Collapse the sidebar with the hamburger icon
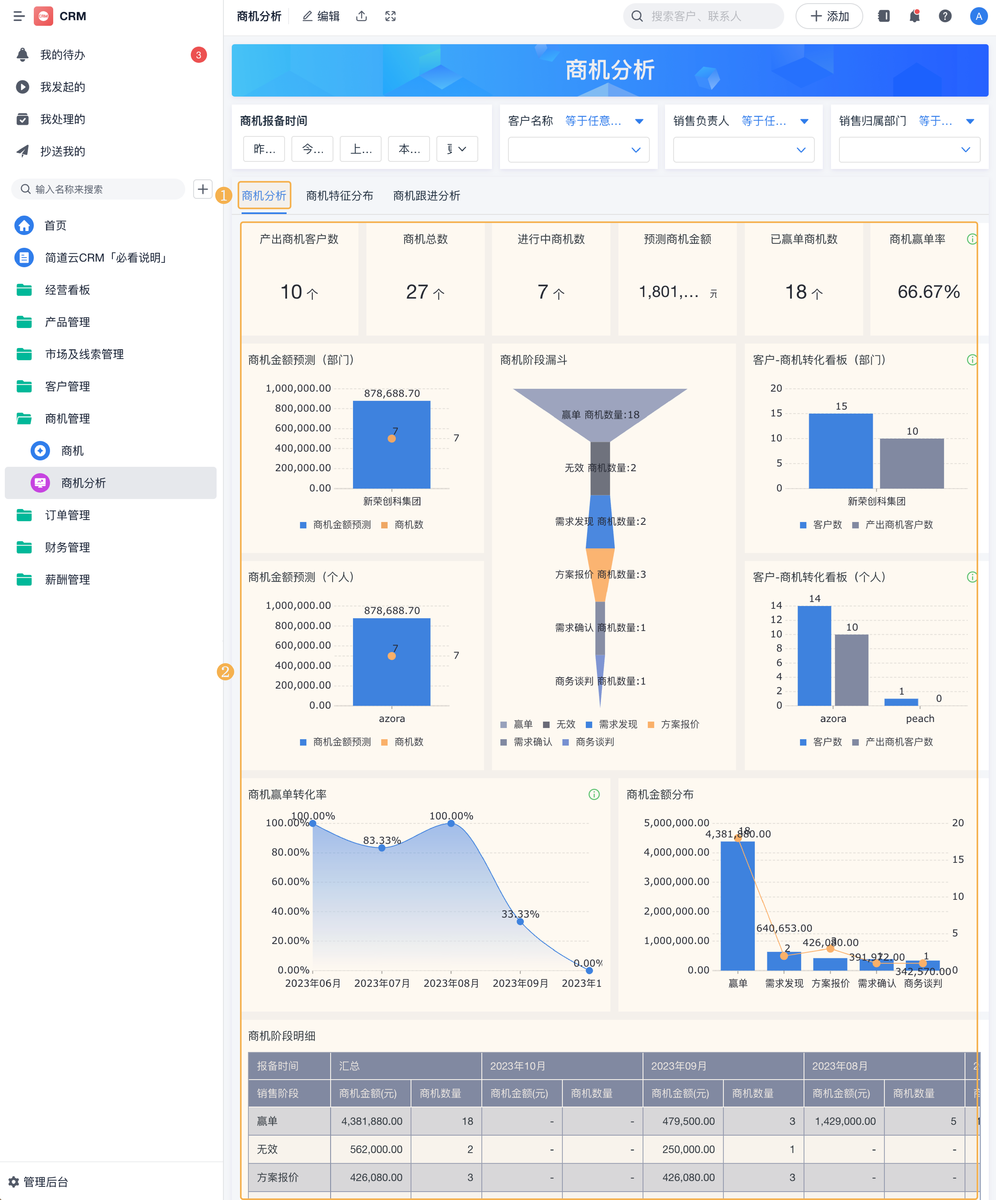The width and height of the screenshot is (996, 1200). (x=19, y=16)
